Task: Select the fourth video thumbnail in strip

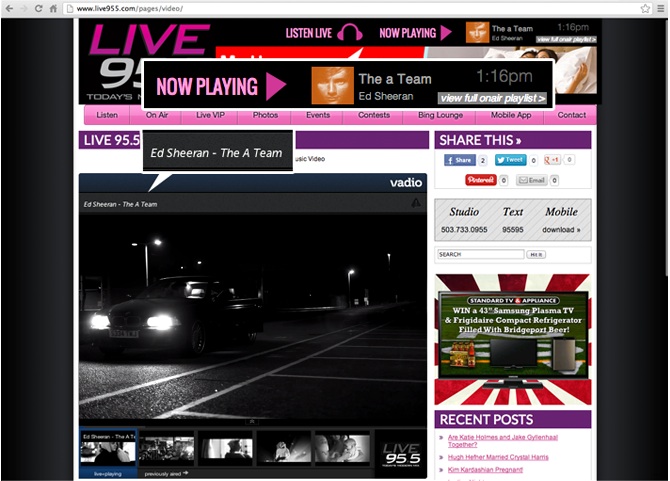Action: pyautogui.click(x=284, y=449)
